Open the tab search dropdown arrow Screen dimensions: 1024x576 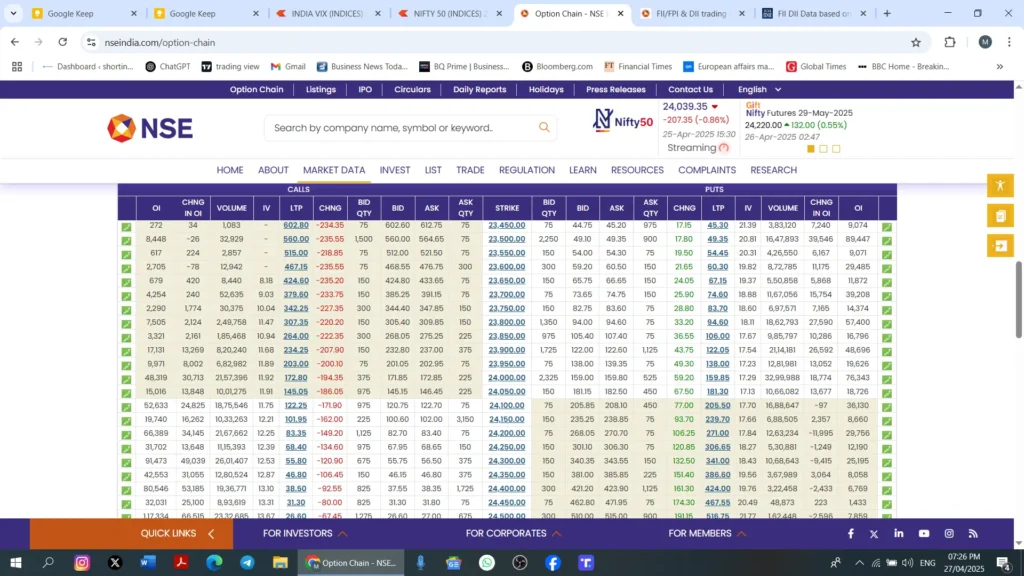(x=13, y=13)
